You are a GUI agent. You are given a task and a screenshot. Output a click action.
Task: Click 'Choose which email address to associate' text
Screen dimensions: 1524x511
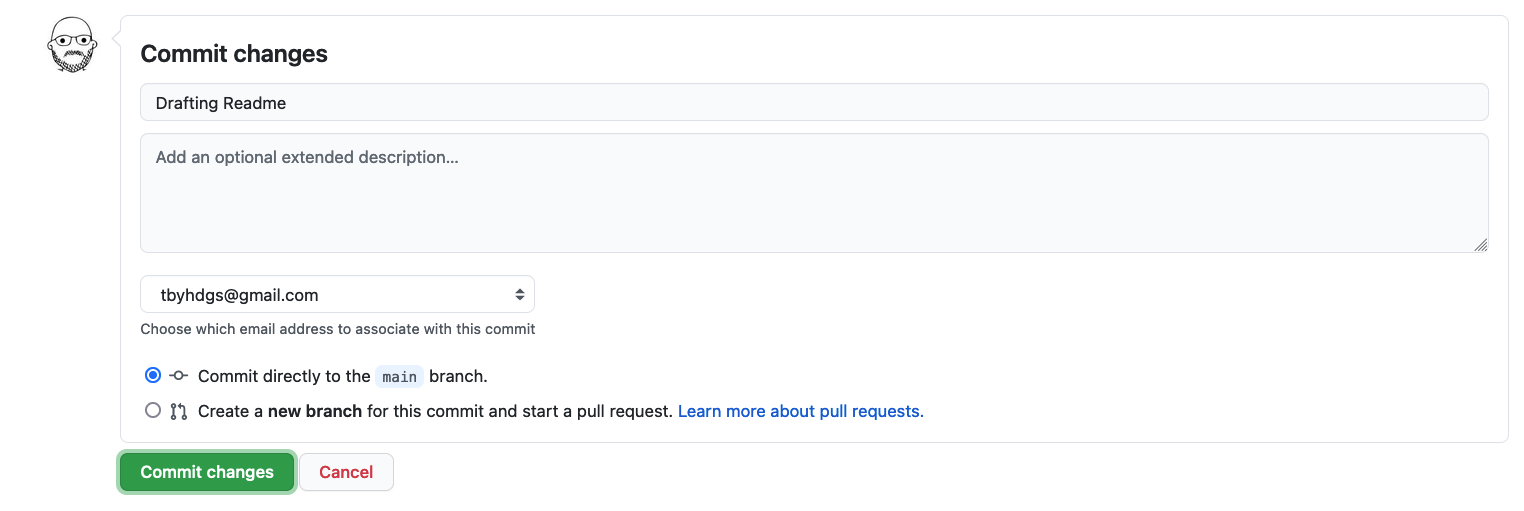tap(338, 329)
